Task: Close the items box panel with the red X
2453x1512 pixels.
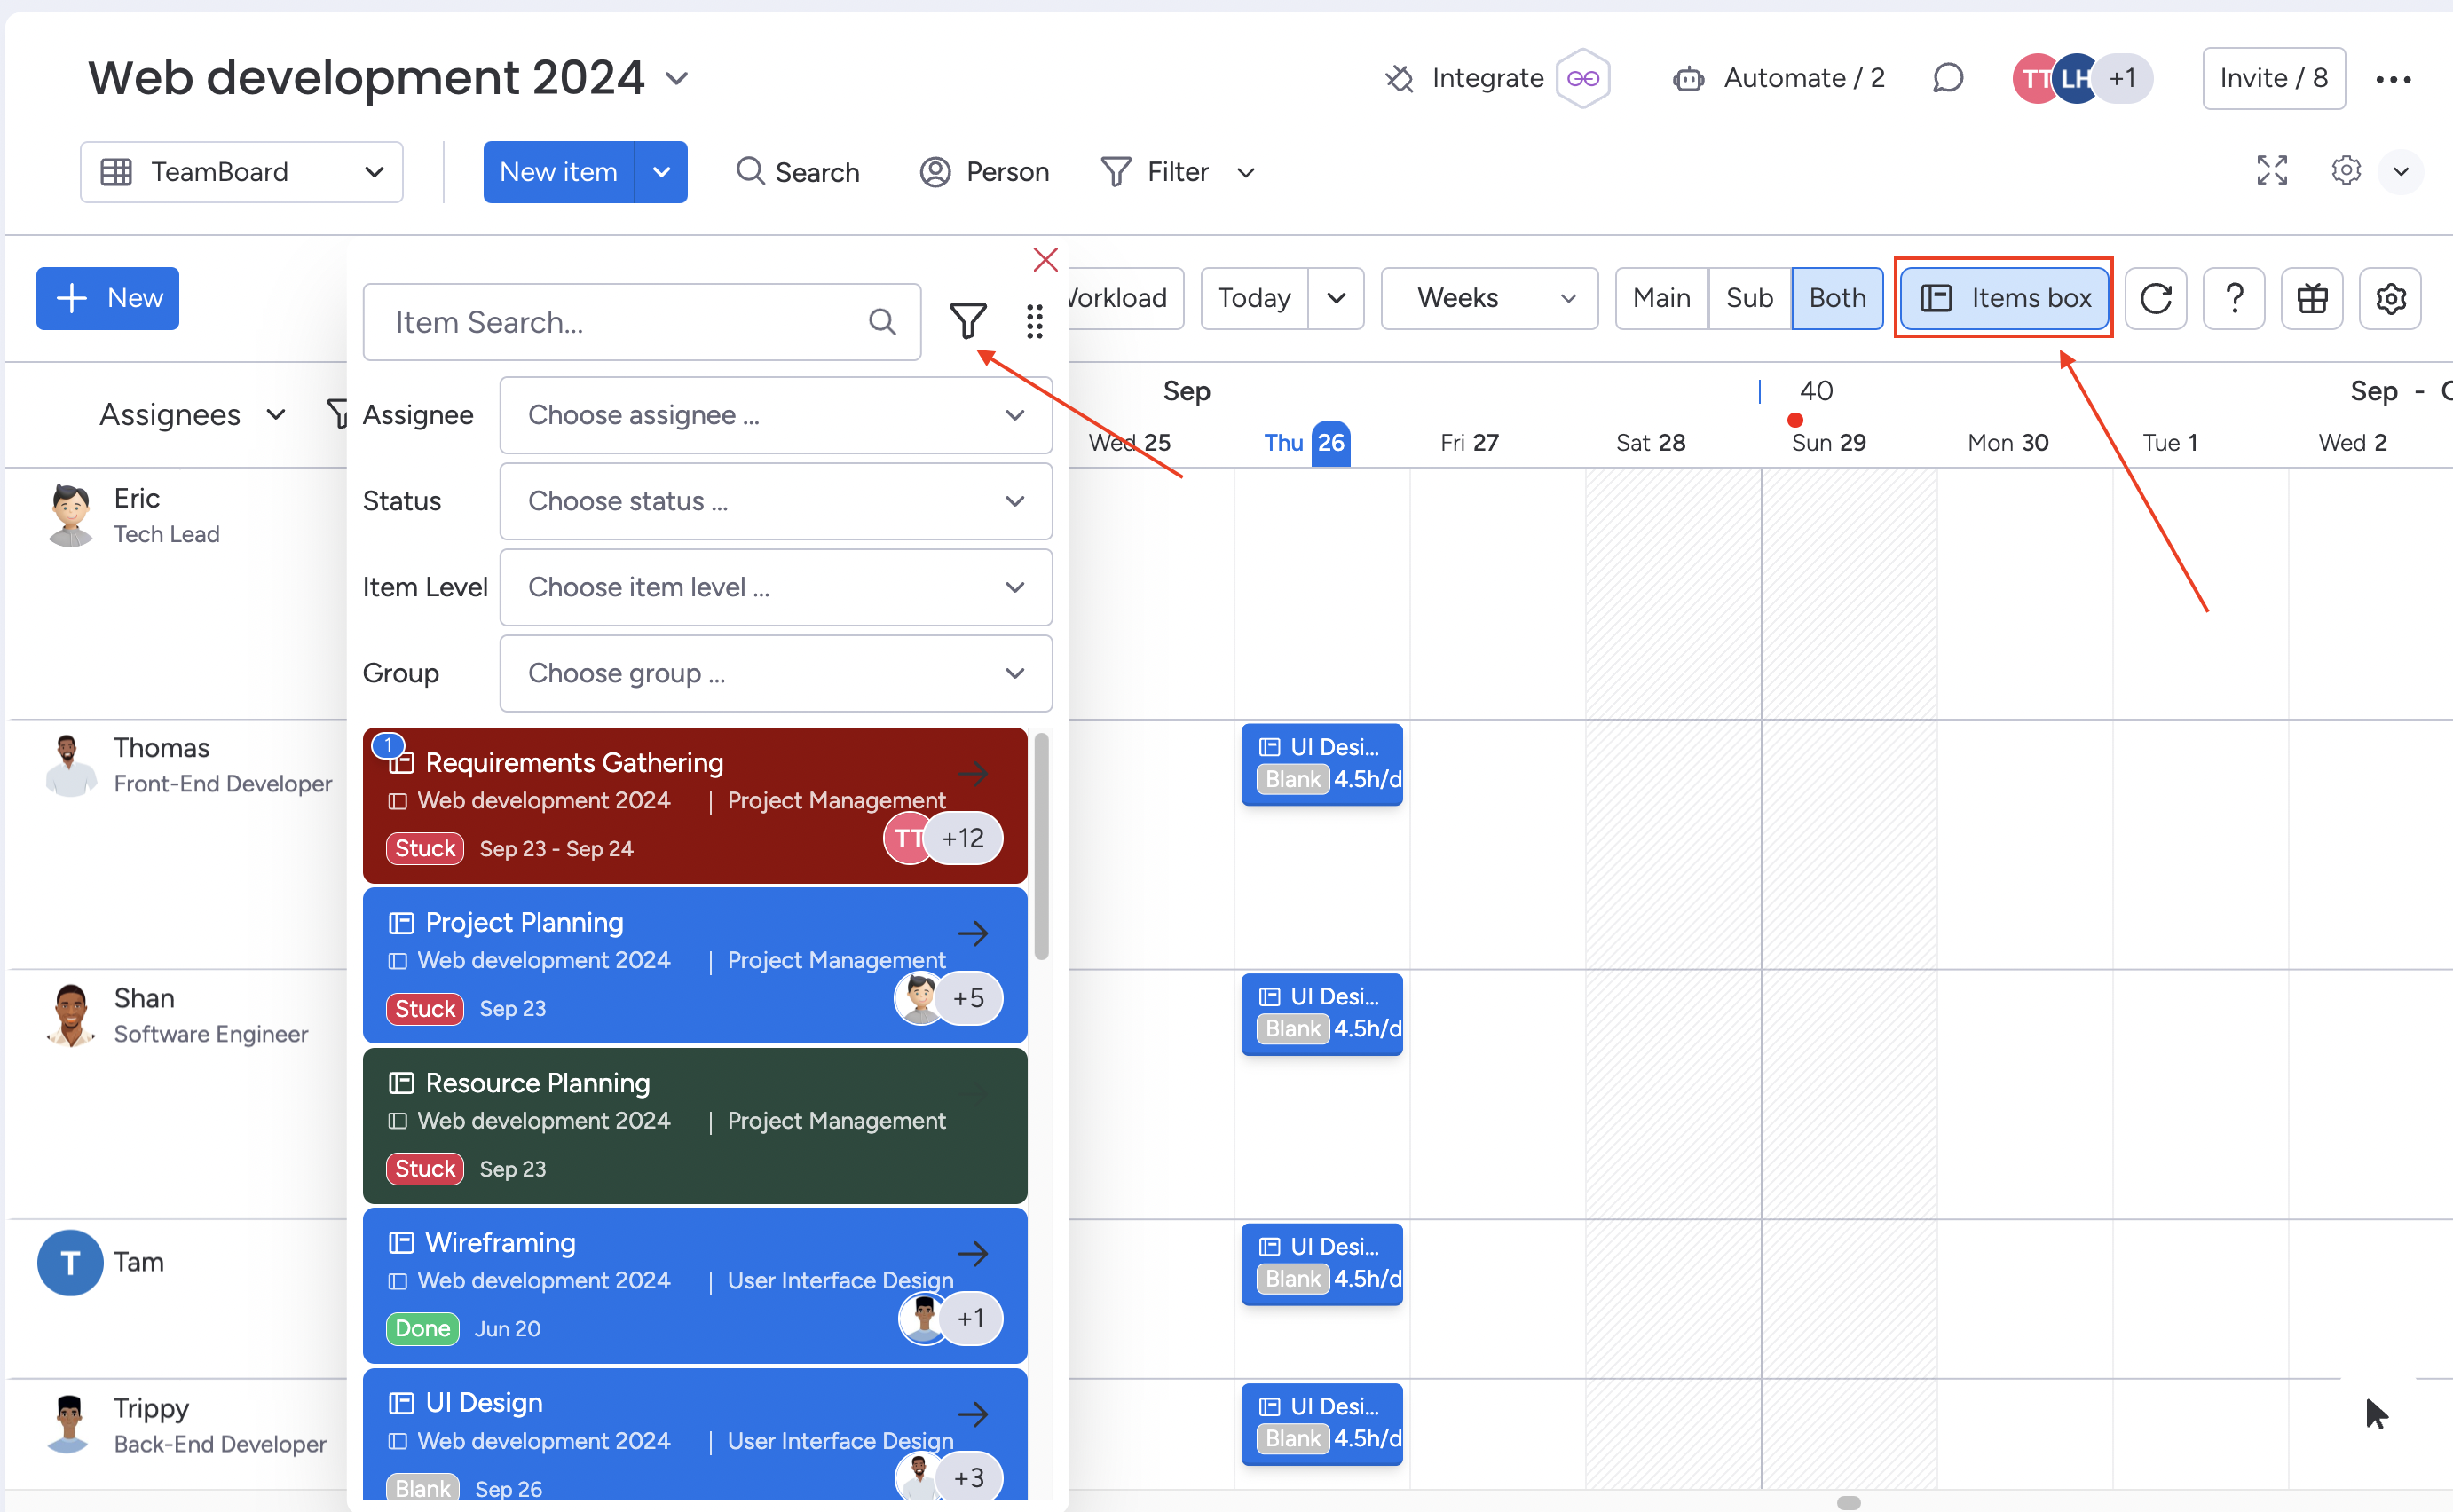Action: [x=1045, y=260]
